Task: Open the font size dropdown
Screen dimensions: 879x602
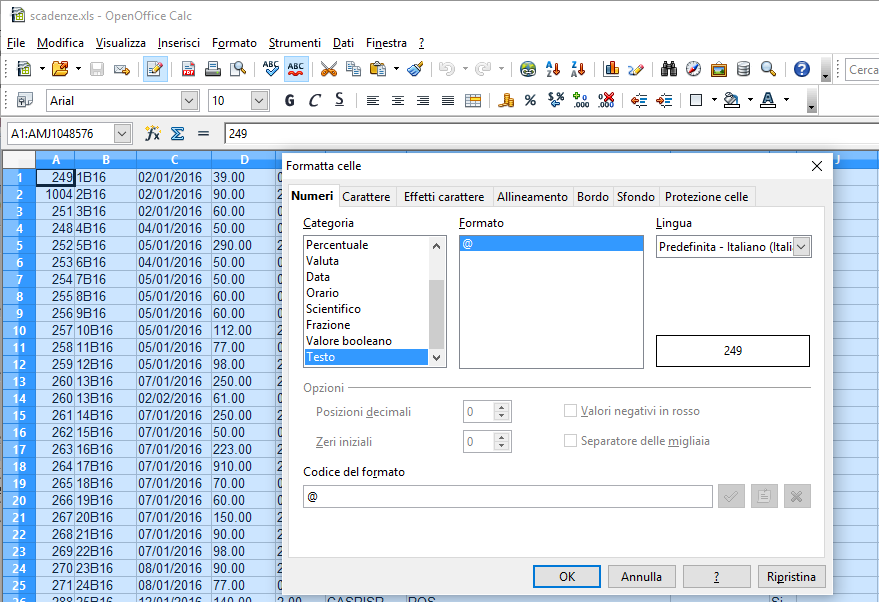Action: click(x=258, y=101)
